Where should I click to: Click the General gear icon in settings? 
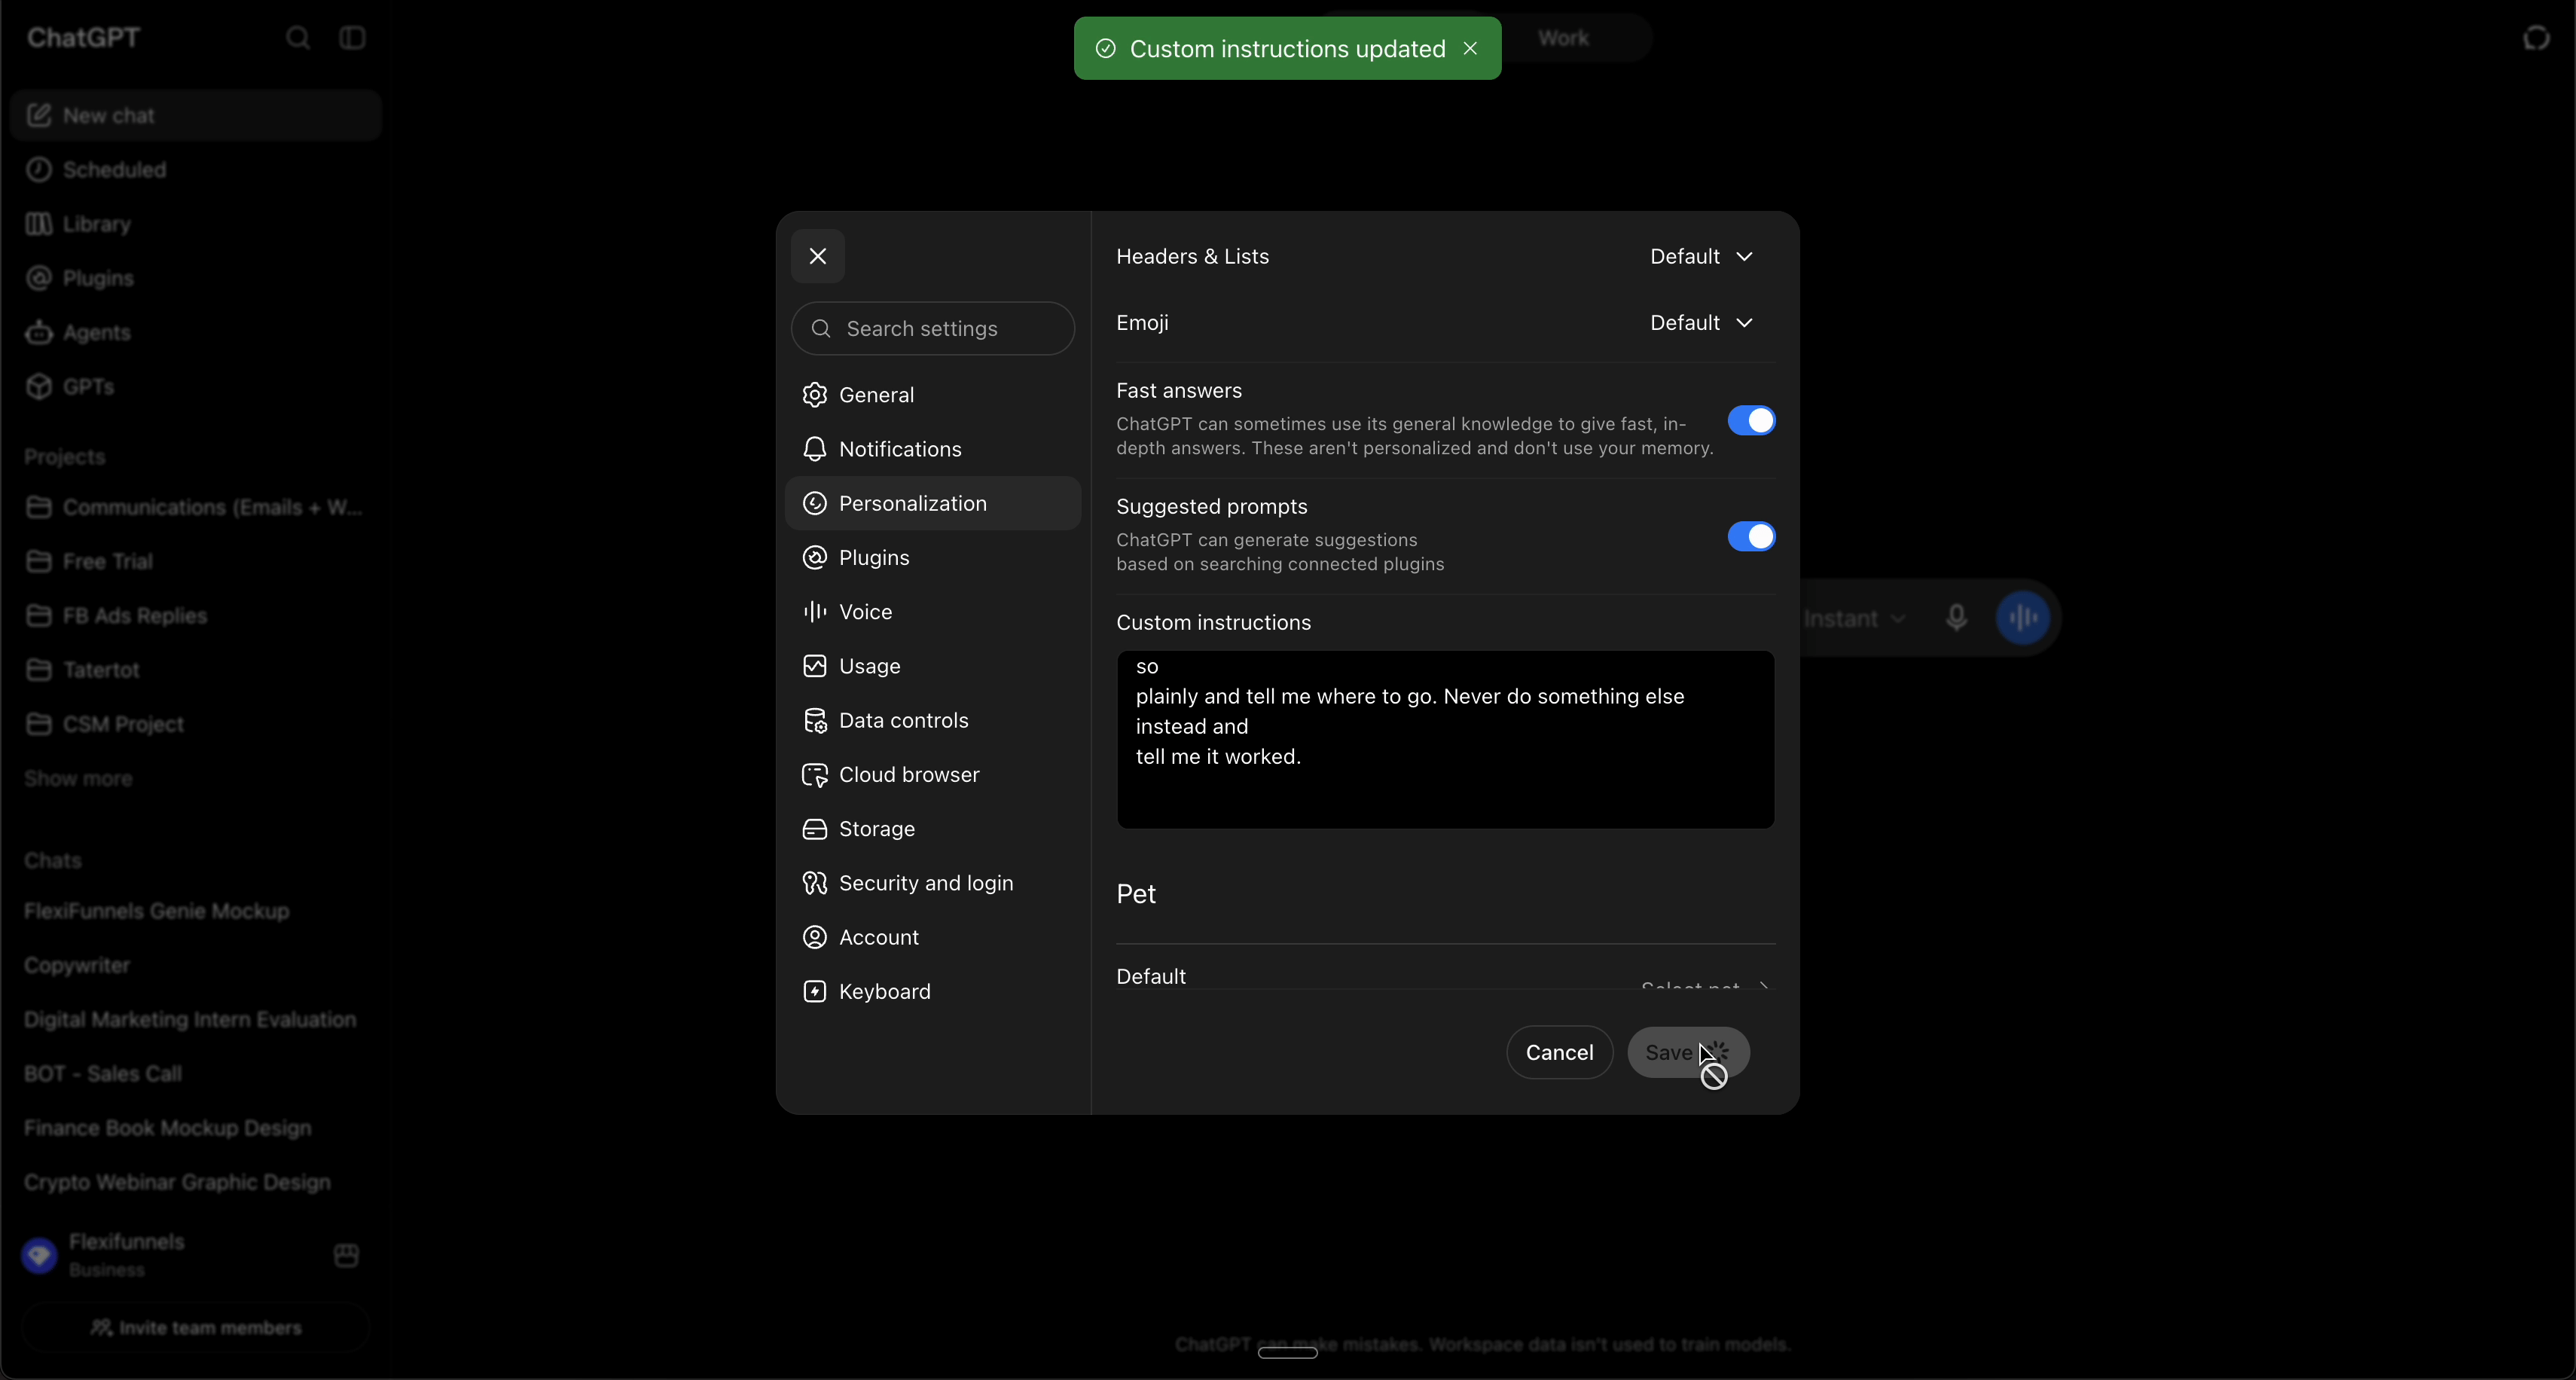[x=815, y=395]
